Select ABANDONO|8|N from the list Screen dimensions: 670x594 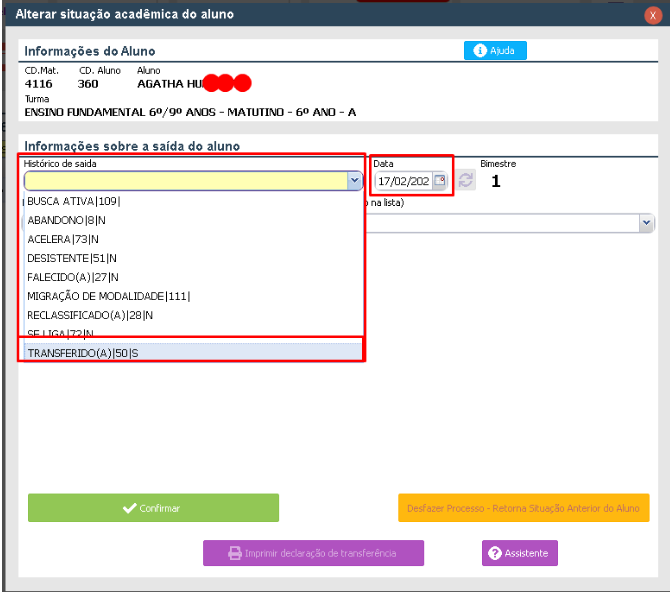click(x=66, y=220)
